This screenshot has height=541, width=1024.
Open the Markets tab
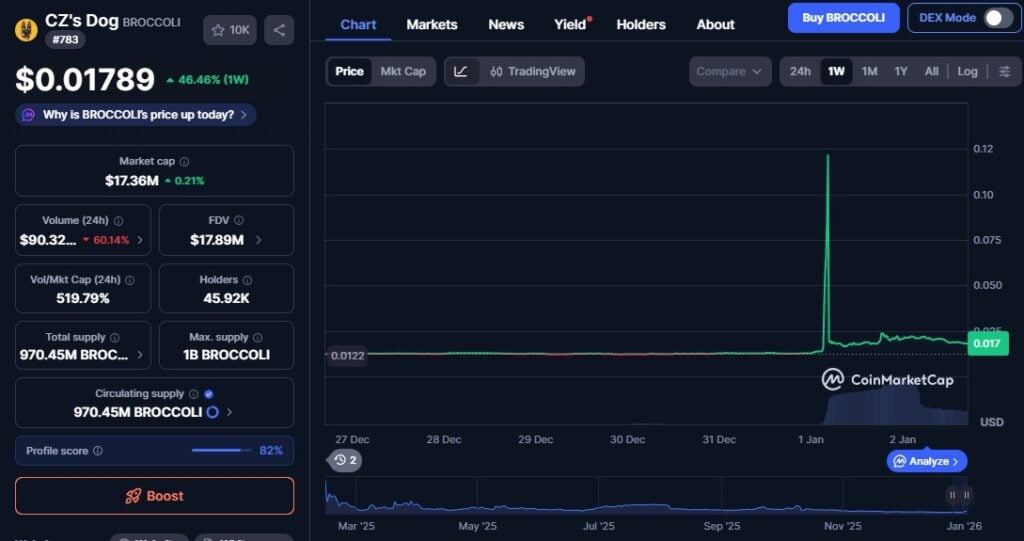432,25
